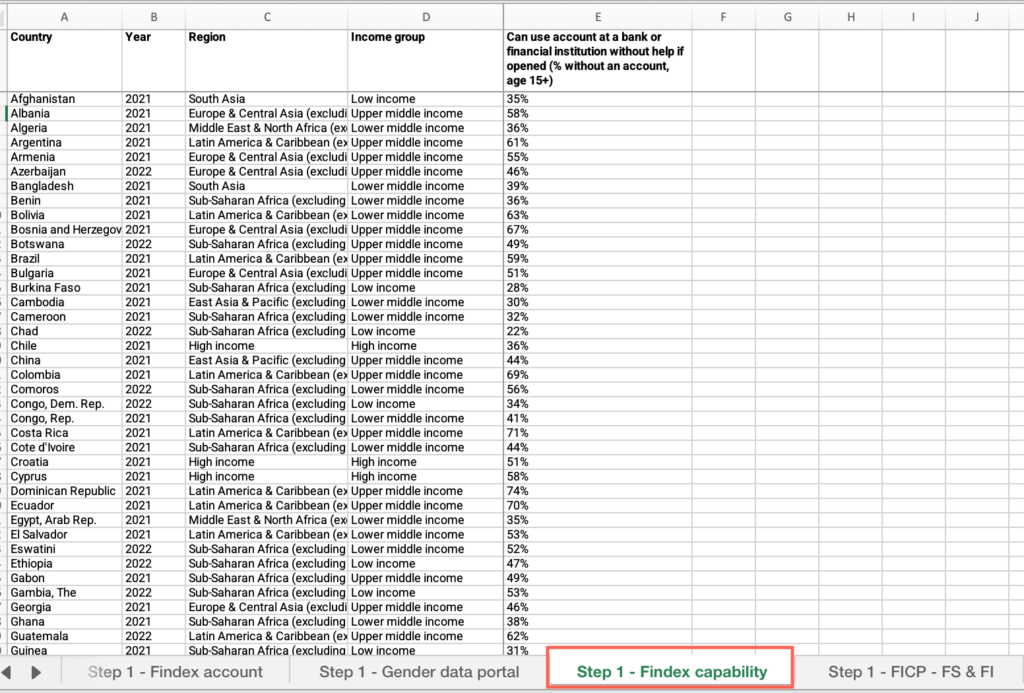
Task: Select the "Gambia, The" cell
Action: [x=64, y=593]
